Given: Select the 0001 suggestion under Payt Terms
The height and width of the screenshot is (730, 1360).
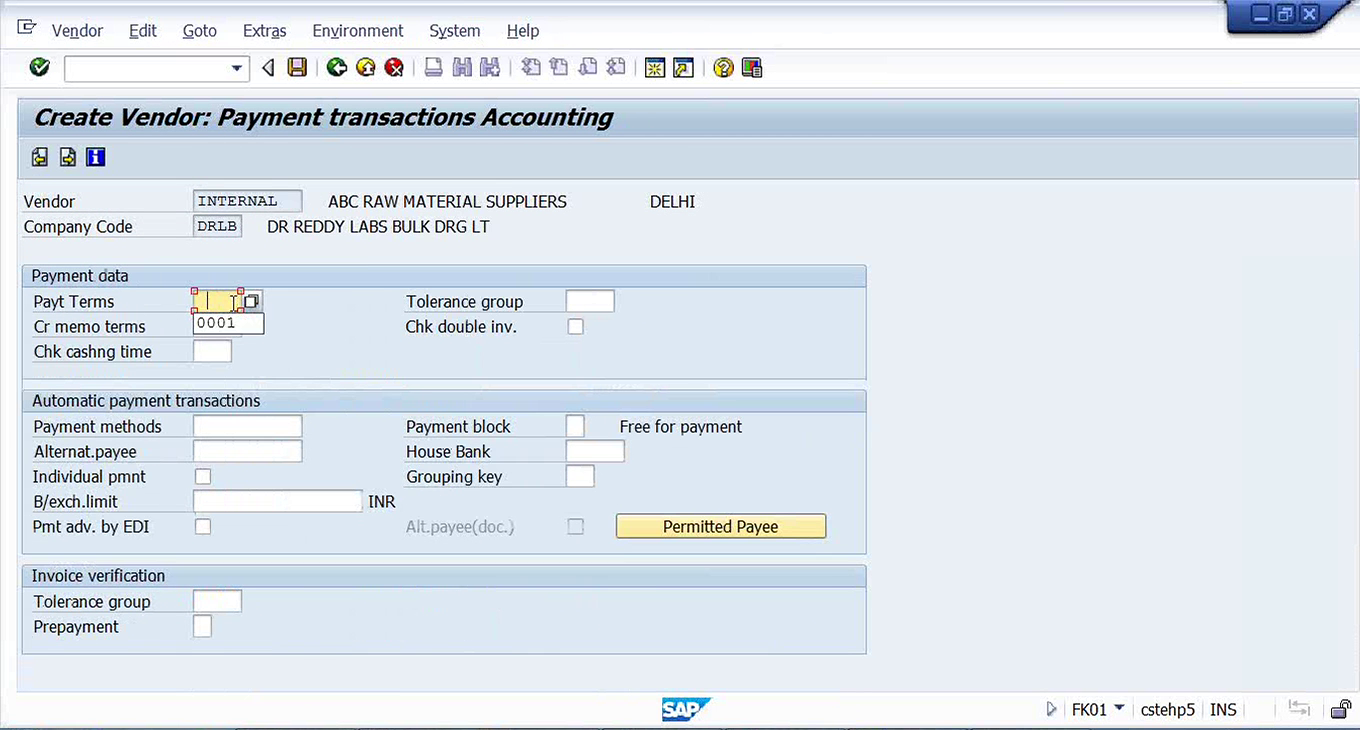Looking at the screenshot, I should click(229, 323).
